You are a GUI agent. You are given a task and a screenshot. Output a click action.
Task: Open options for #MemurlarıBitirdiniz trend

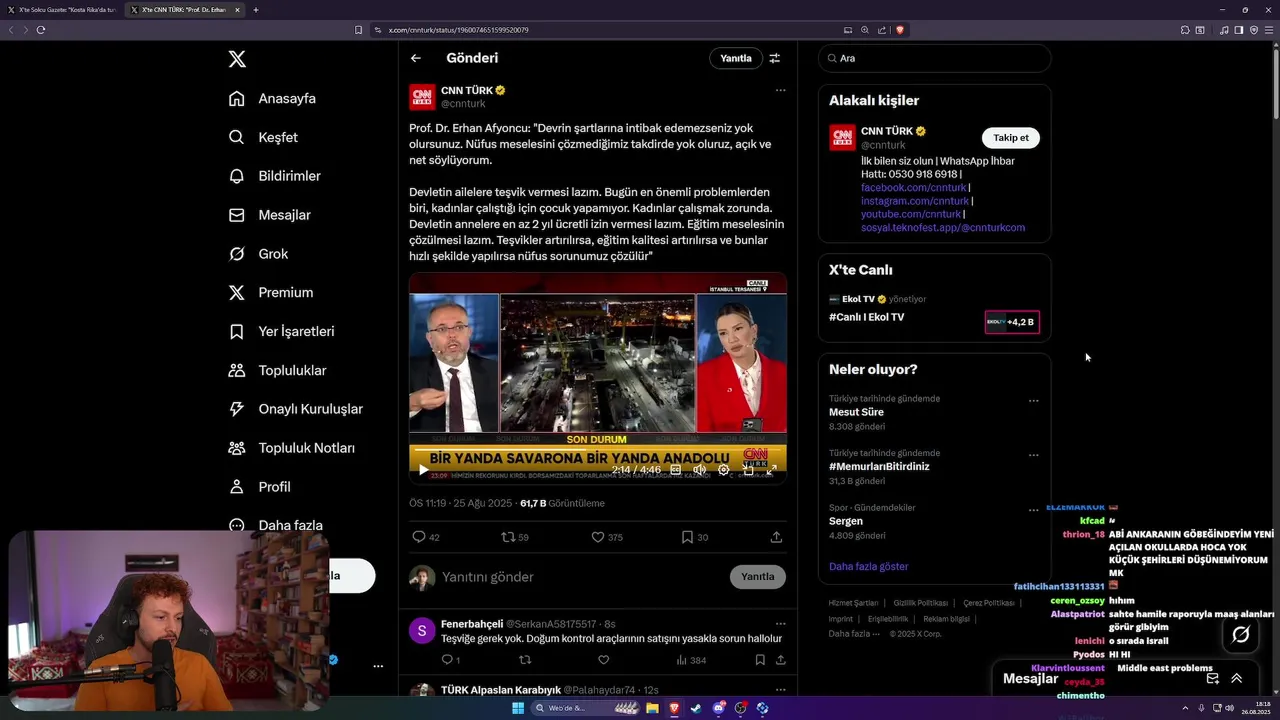point(1034,455)
